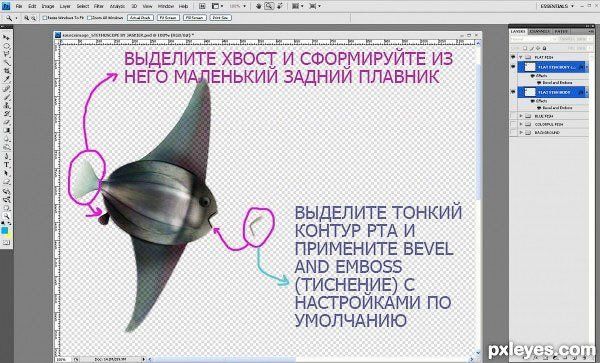Pick the Hand tool in application bar
Screen dimensions: 600x363
[x=259, y=6]
